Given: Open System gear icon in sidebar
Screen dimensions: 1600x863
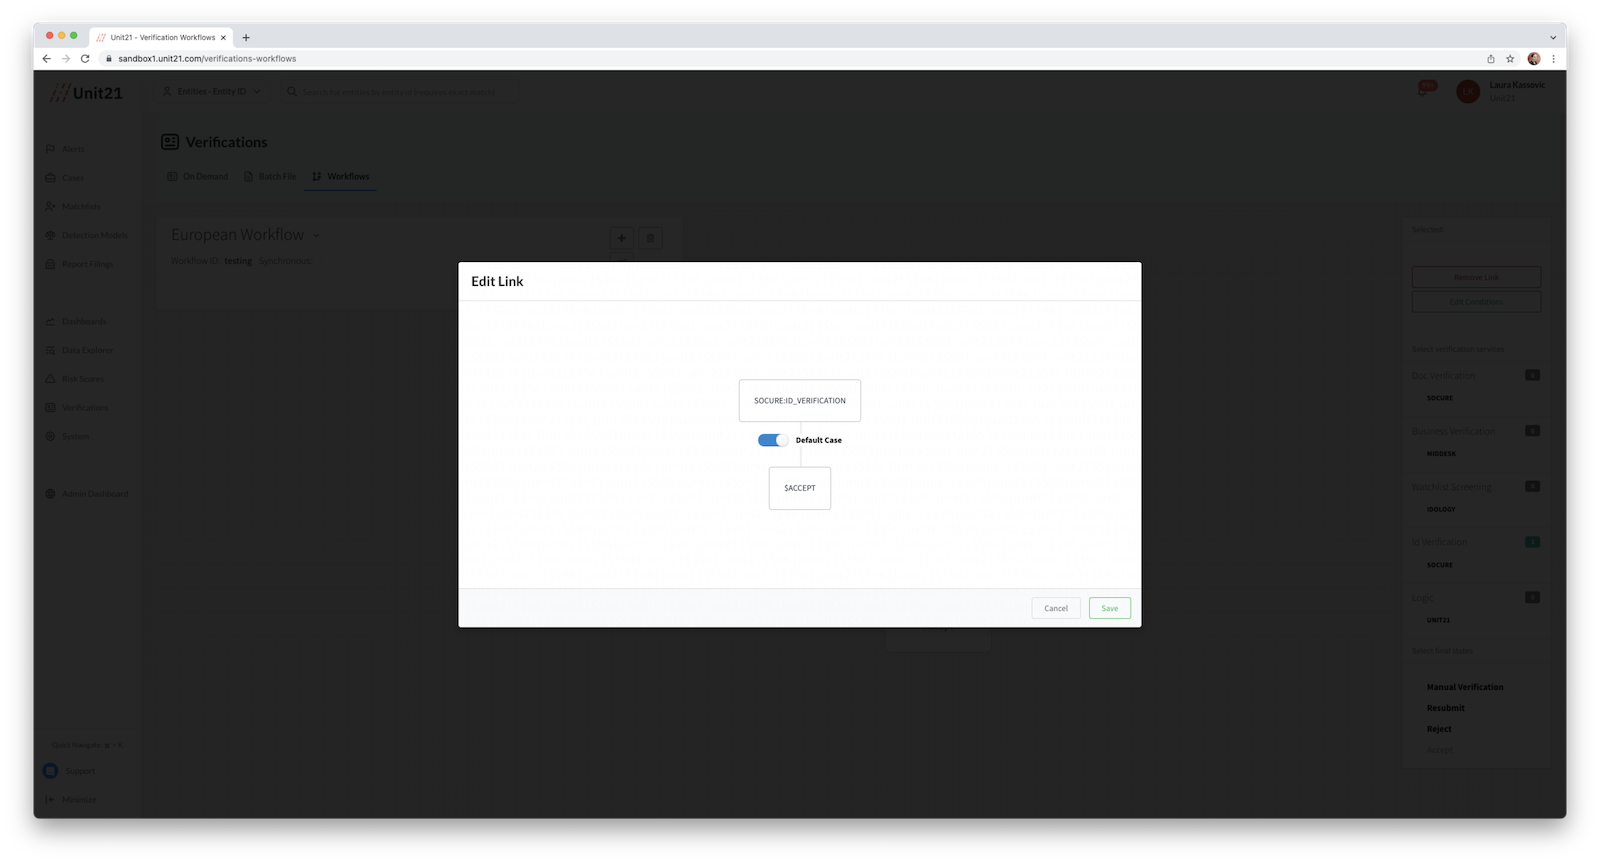Looking at the screenshot, I should [x=50, y=436].
